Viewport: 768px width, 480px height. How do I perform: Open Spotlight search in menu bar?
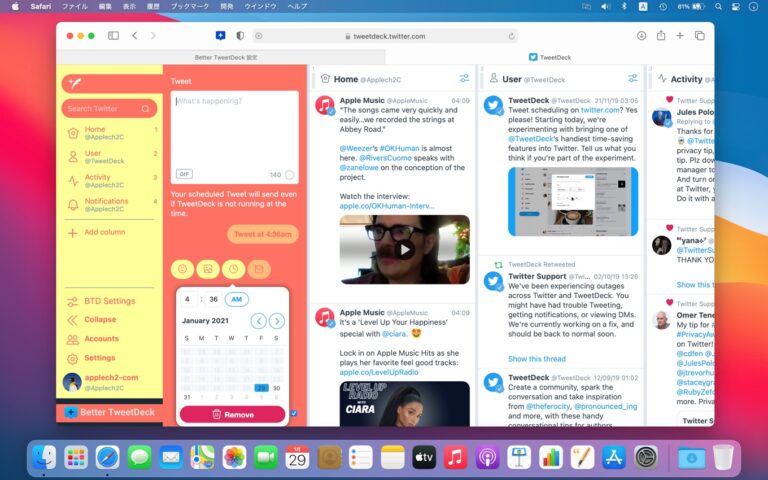[x=719, y=6]
